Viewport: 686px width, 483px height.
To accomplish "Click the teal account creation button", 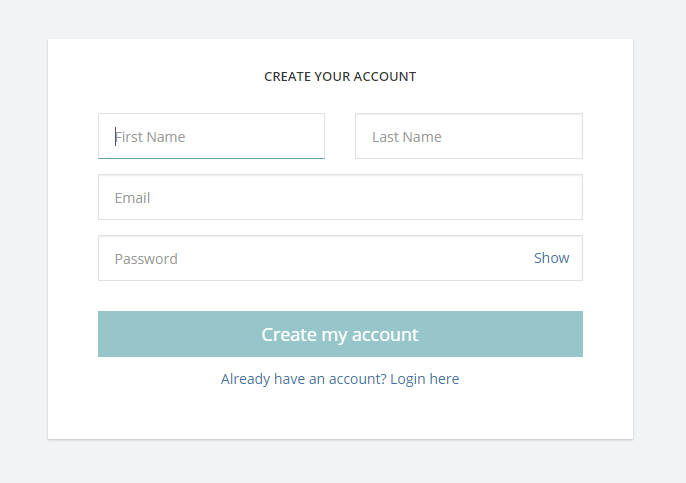I will point(340,334).
